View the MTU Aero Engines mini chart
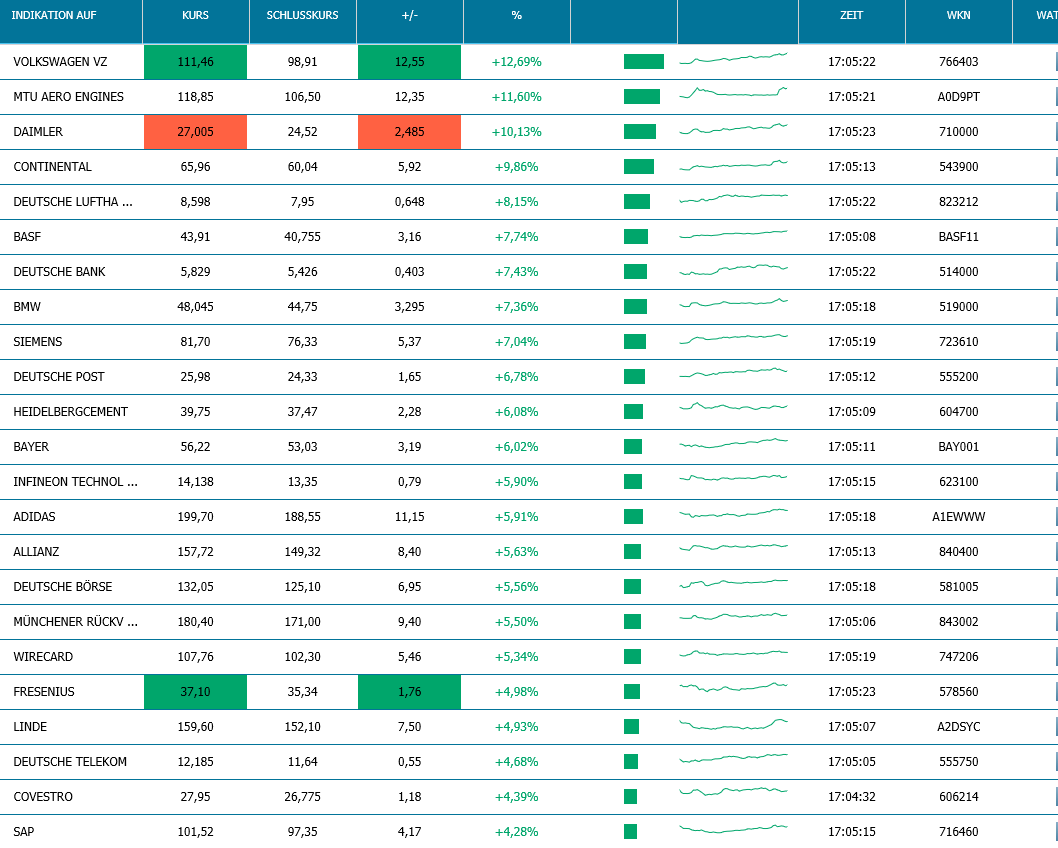Viewport: 1058px width, 848px height. pos(733,94)
